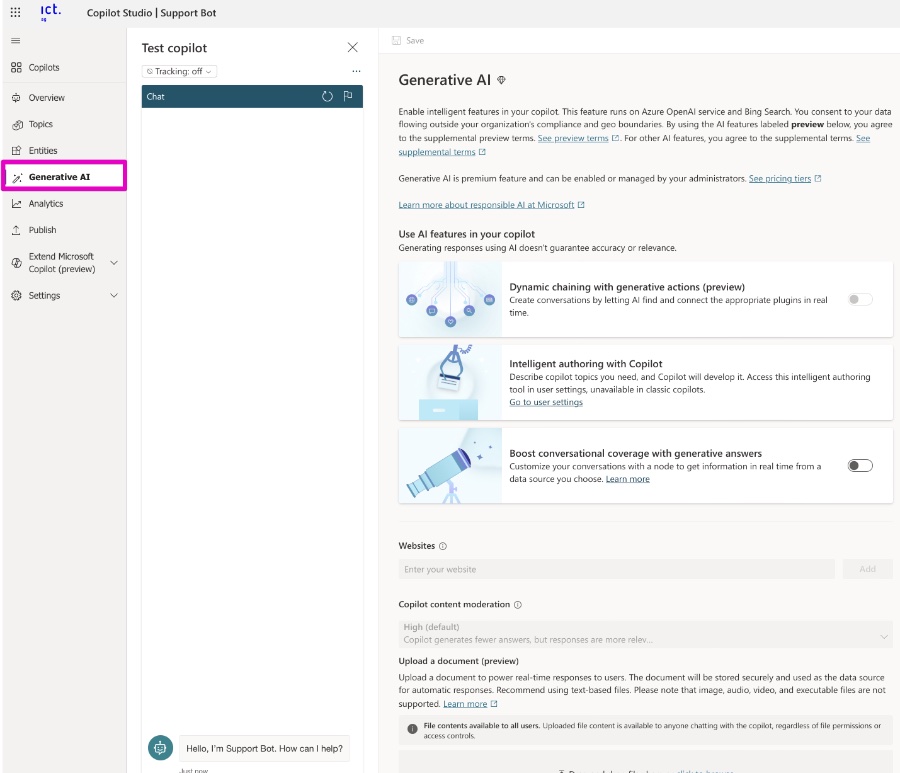
Task: Open the content moderation High (default) dropdown
Action: click(645, 634)
